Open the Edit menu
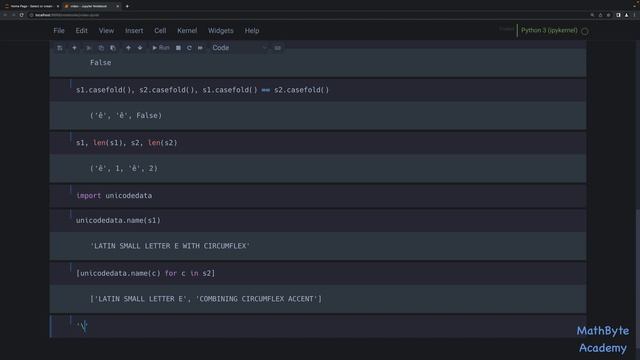 [81, 31]
